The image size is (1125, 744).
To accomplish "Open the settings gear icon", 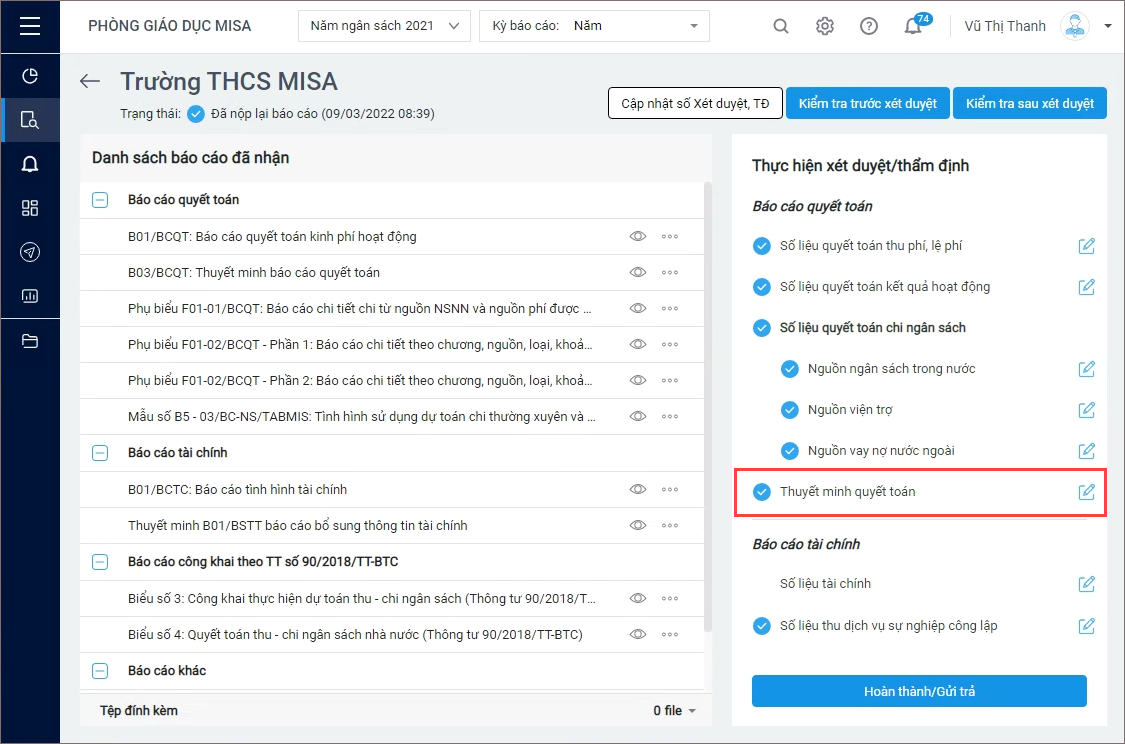I will (x=825, y=27).
